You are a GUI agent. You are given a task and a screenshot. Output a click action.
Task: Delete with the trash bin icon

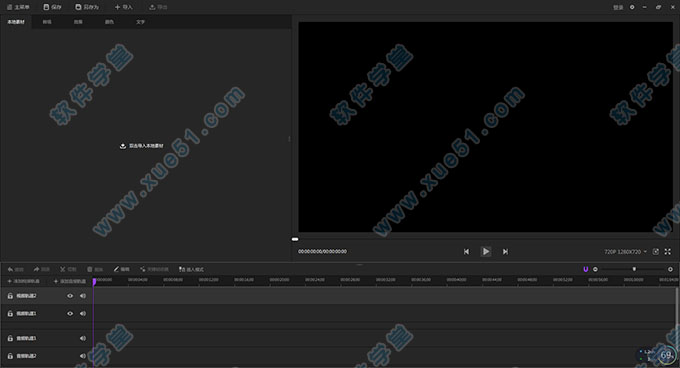pyautogui.click(x=95, y=270)
